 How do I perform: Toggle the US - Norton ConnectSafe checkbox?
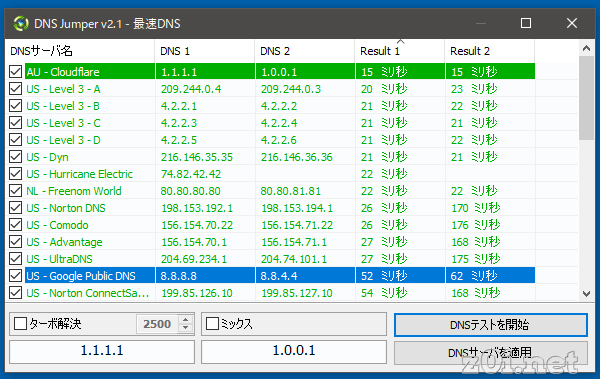15,293
